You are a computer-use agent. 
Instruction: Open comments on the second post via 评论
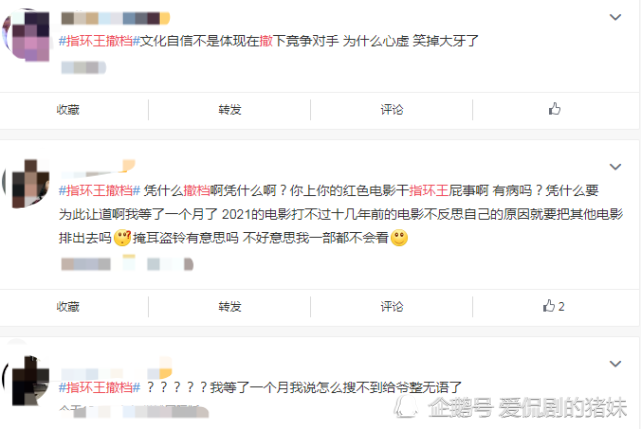pos(392,306)
